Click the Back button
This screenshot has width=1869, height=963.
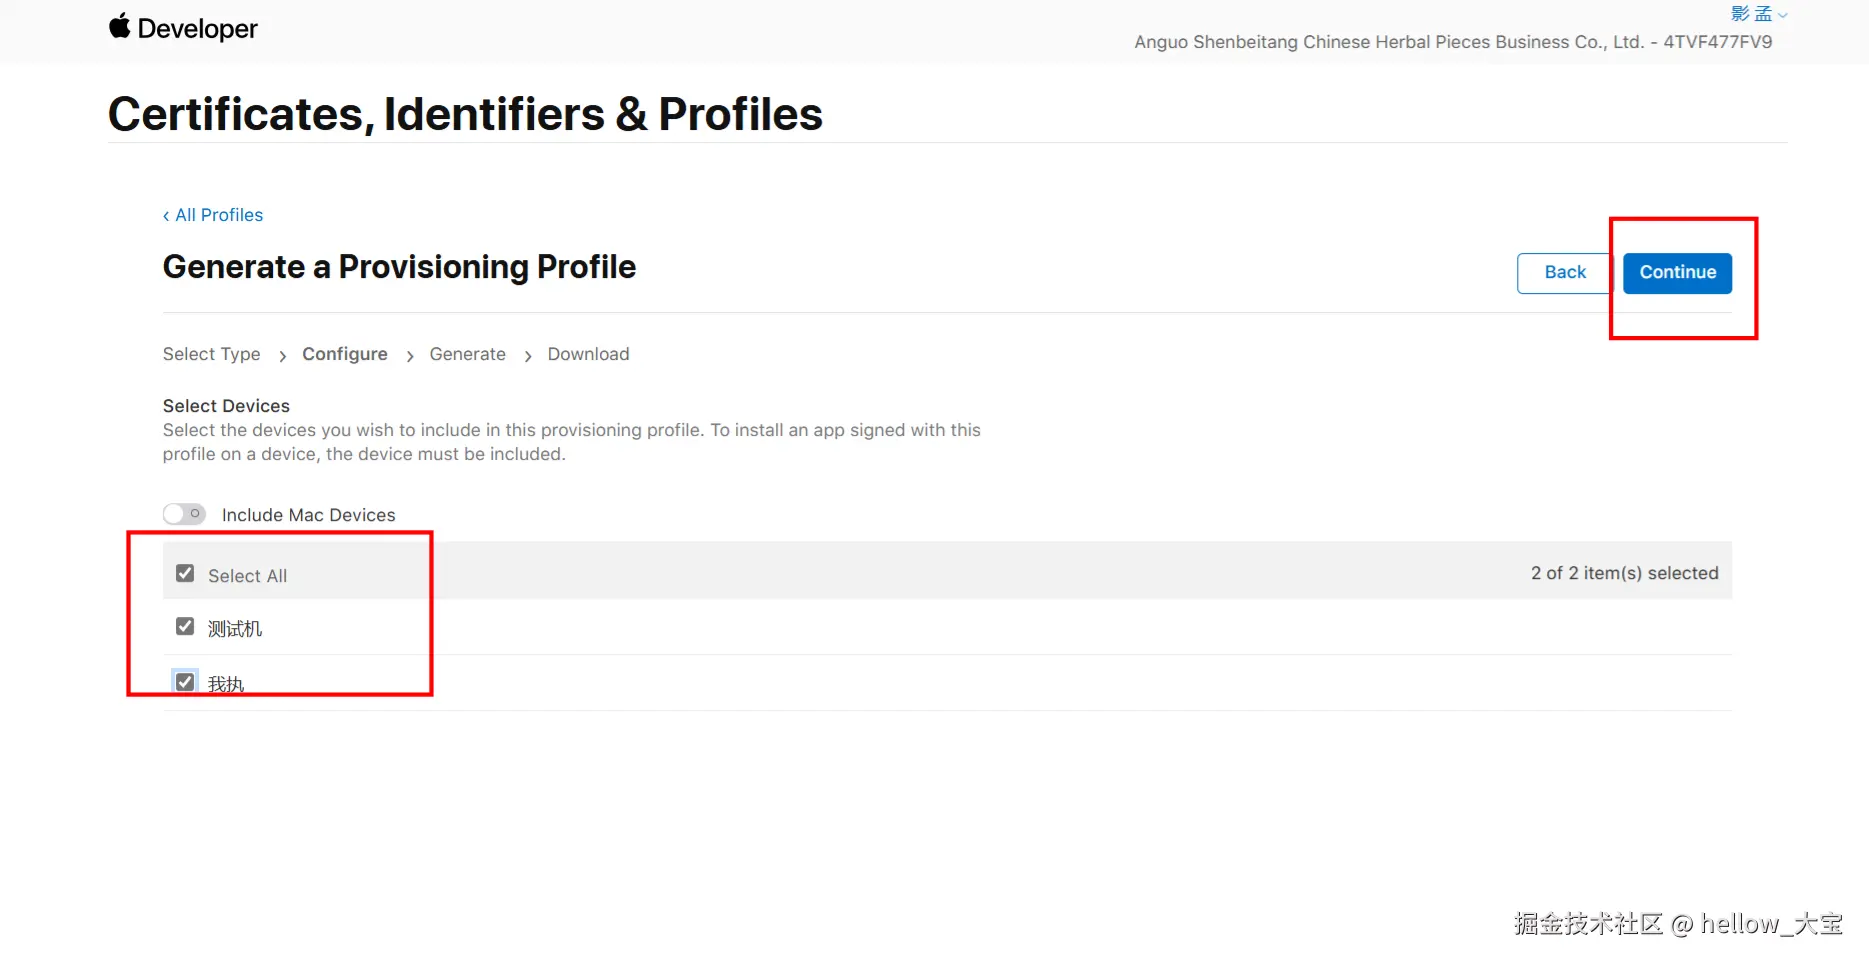click(1564, 273)
